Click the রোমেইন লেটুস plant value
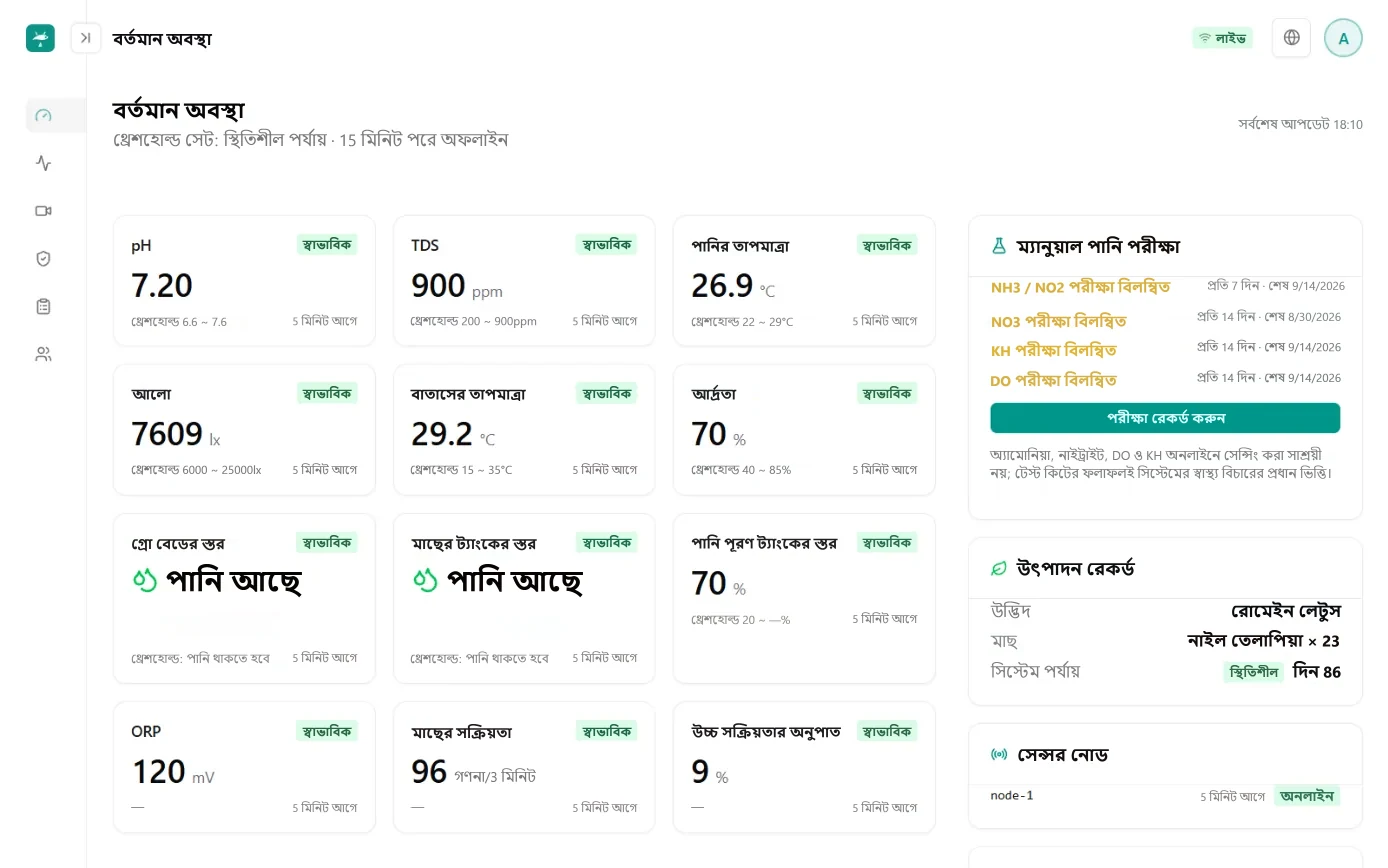1388x868 pixels. tap(1286, 611)
